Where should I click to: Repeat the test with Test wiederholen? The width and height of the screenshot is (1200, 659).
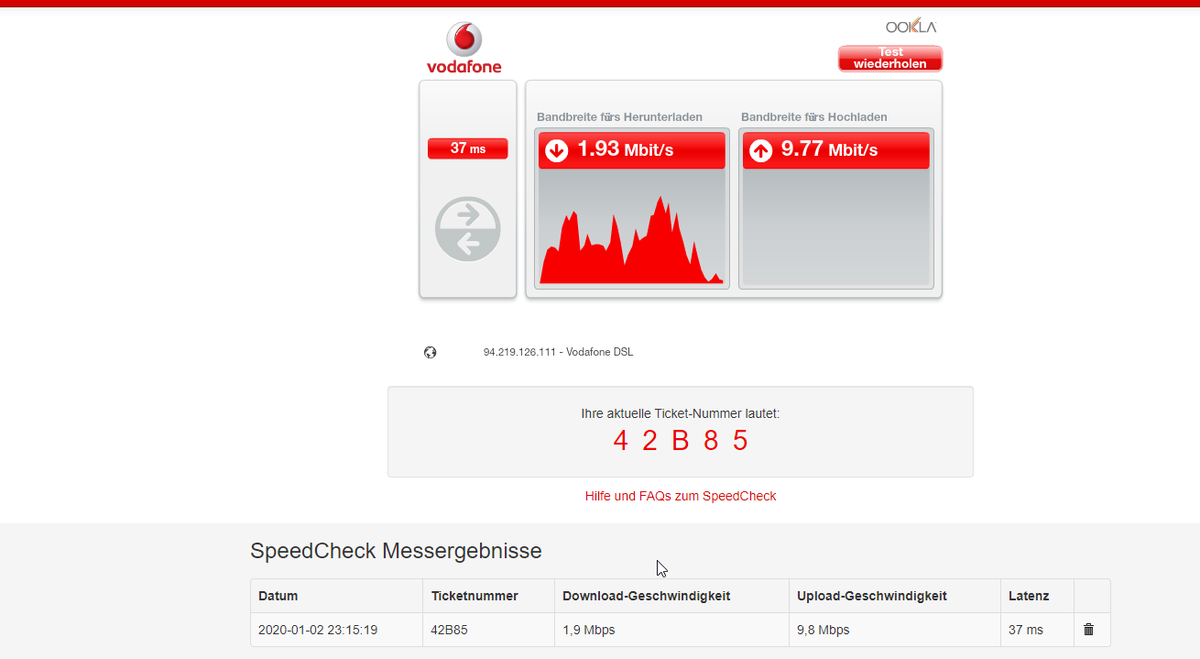click(890, 58)
